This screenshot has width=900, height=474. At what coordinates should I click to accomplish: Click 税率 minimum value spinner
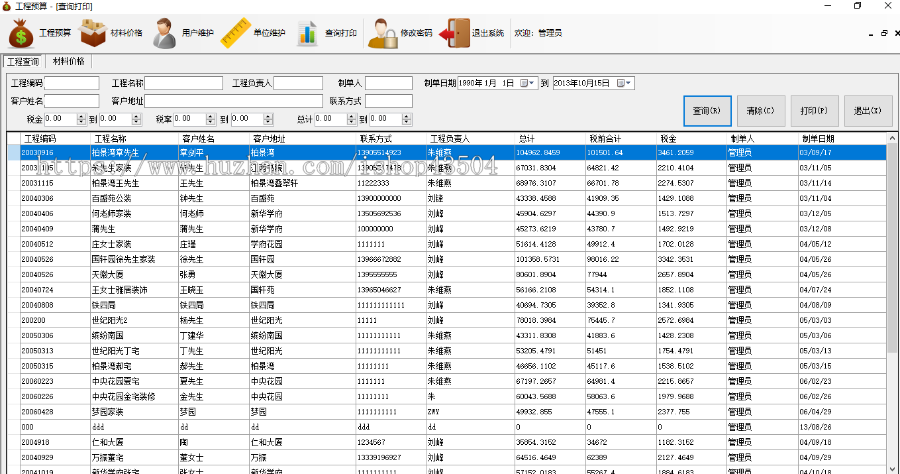pyautogui.click(x=211, y=119)
